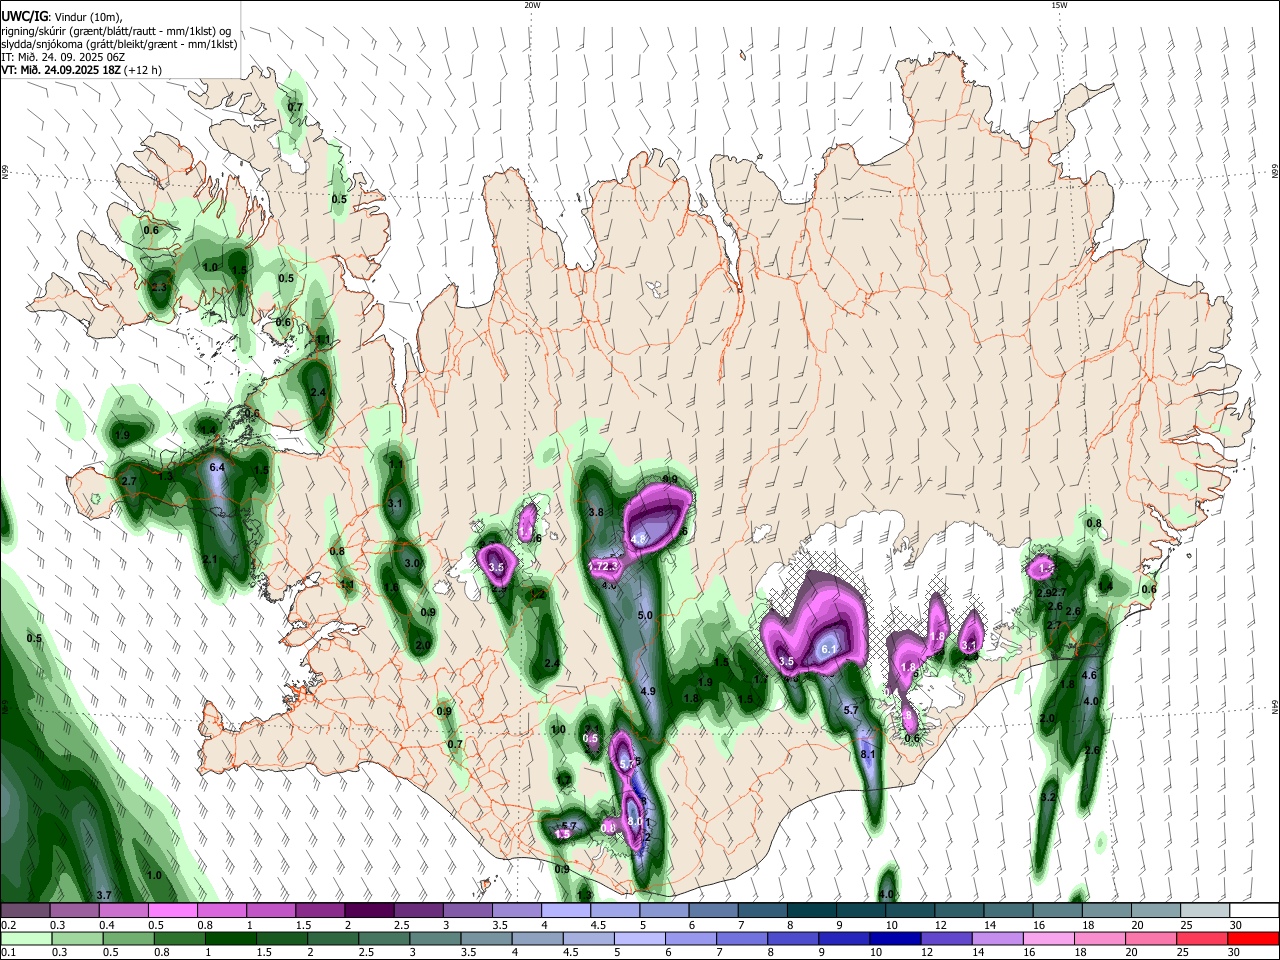Click the UWC/IG title in the header
This screenshot has height=960, width=1280.
pyautogui.click(x=23, y=16)
